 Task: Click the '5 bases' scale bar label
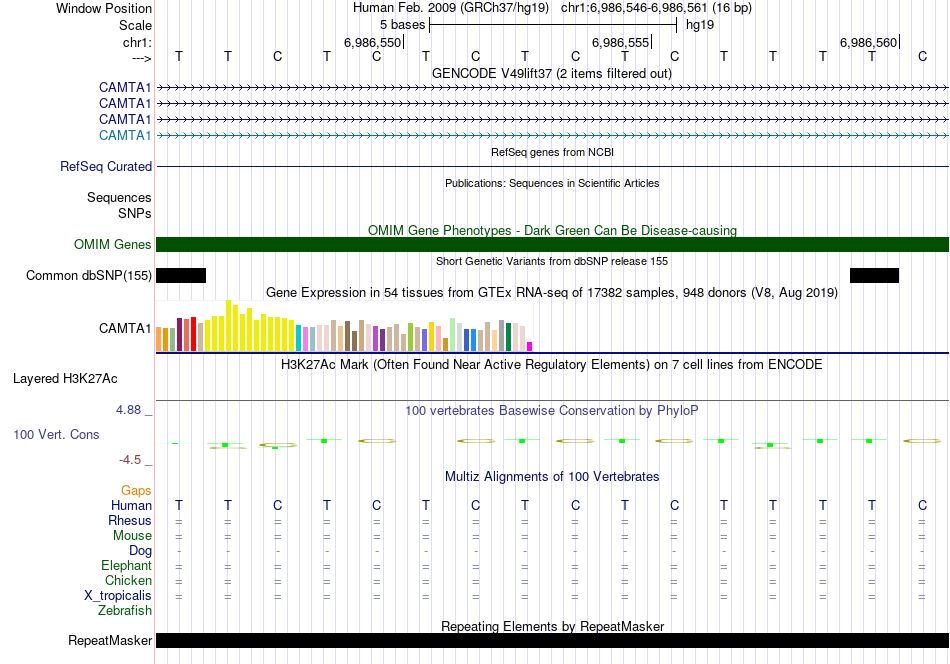click(402, 25)
